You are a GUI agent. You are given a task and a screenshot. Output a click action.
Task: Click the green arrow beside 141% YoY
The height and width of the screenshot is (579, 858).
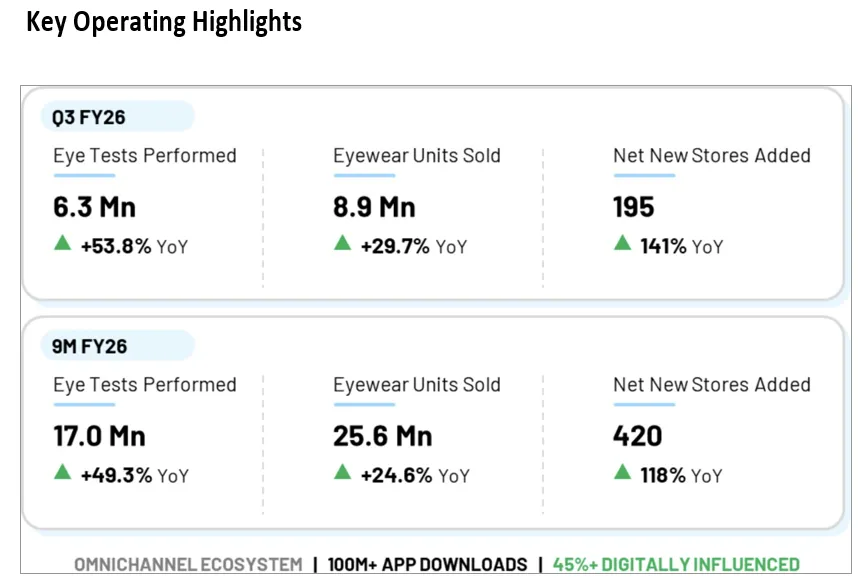click(623, 242)
